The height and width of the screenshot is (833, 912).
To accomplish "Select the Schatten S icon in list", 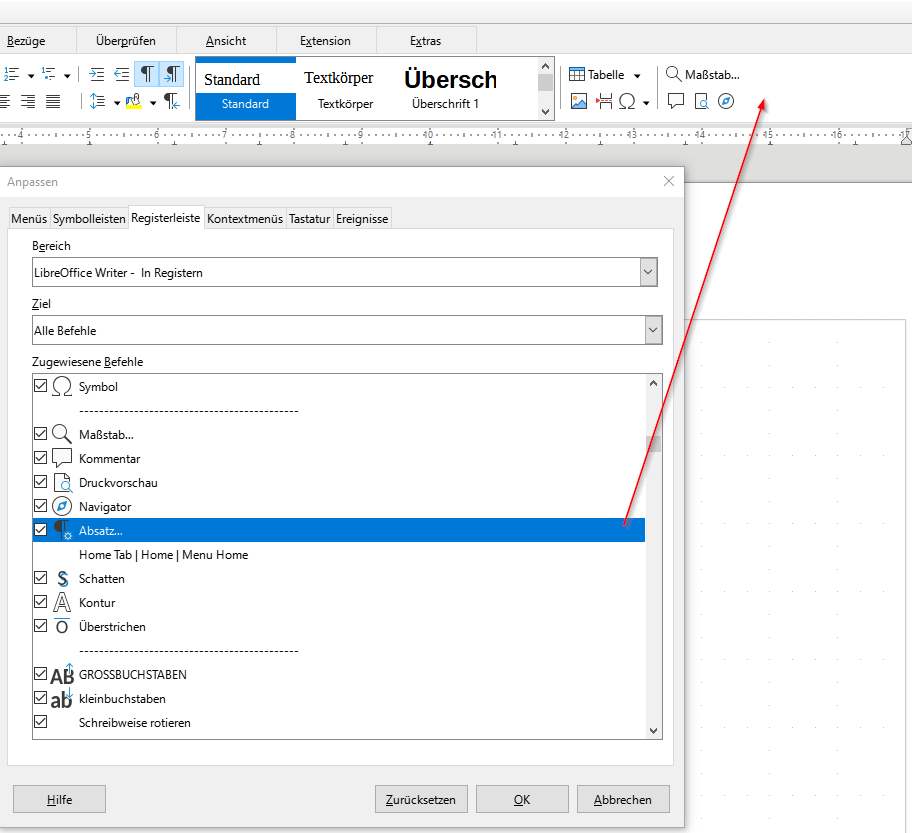I will pos(62,578).
